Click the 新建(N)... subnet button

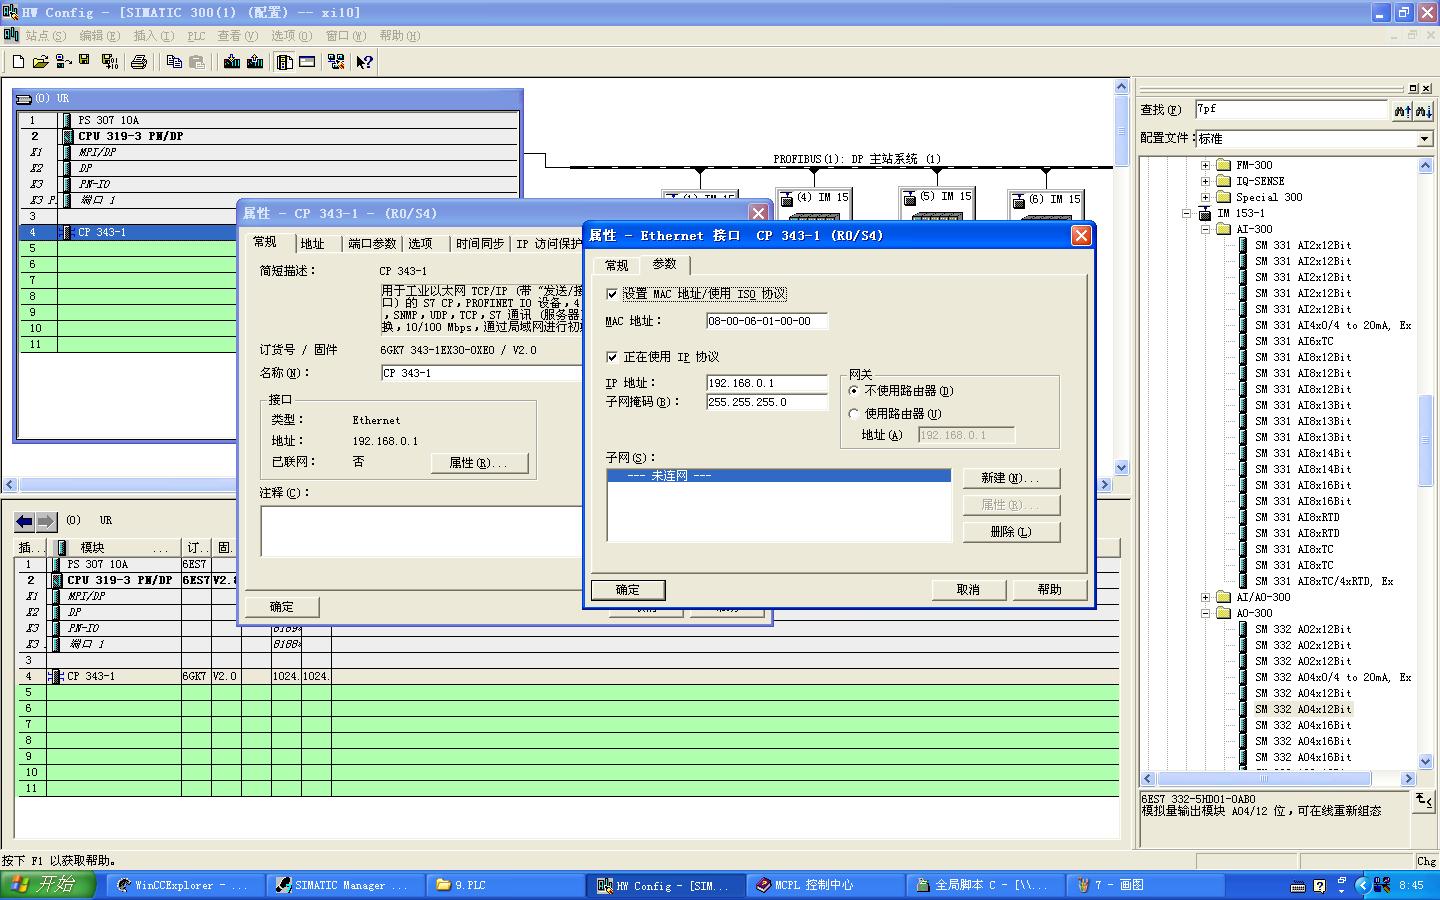[1011, 478]
